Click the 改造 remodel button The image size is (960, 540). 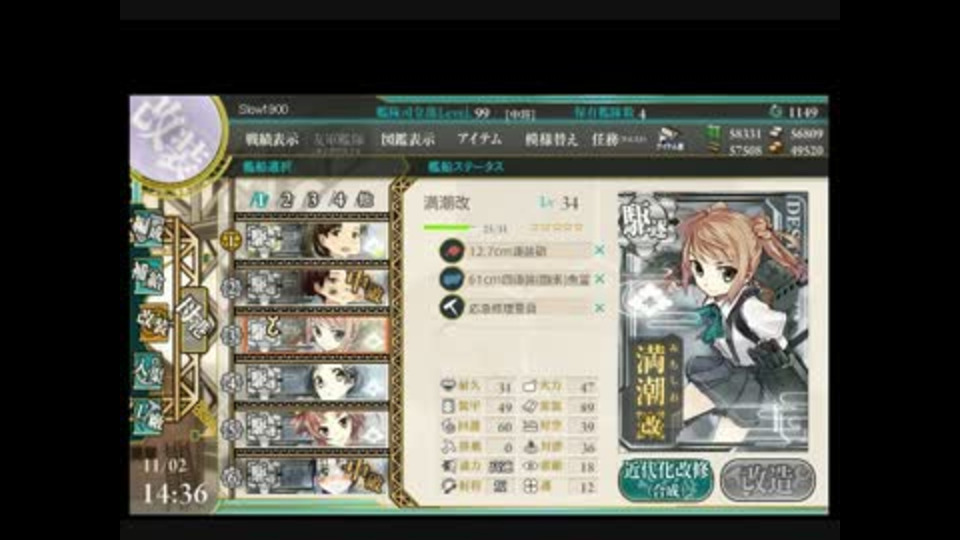coord(768,480)
